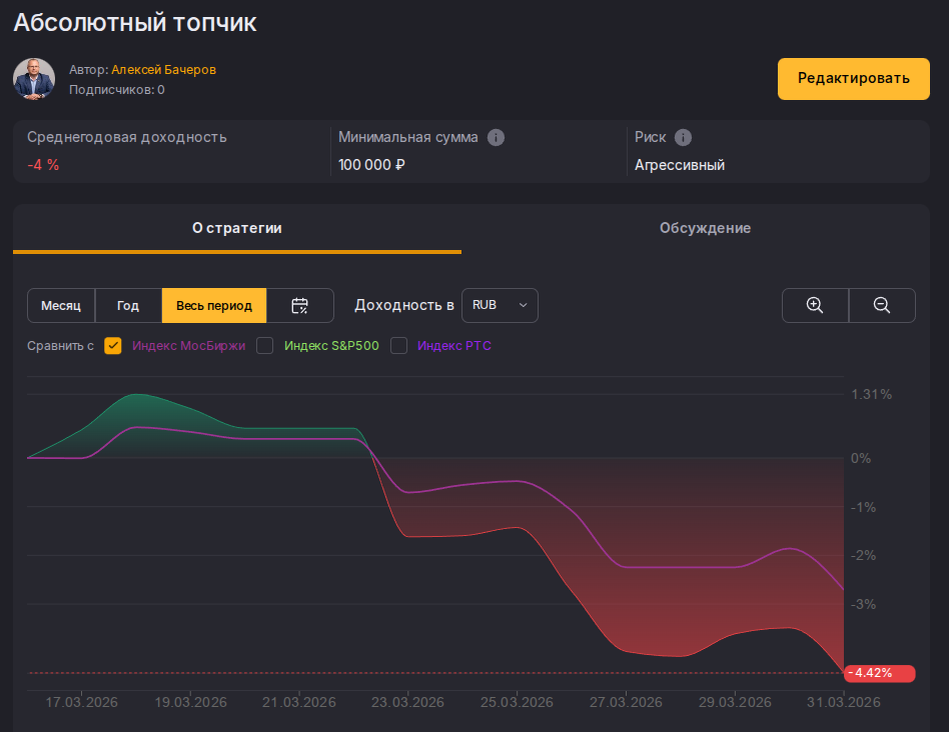Zoom in the chart with magnifier plus
The height and width of the screenshot is (732, 949).
[815, 305]
